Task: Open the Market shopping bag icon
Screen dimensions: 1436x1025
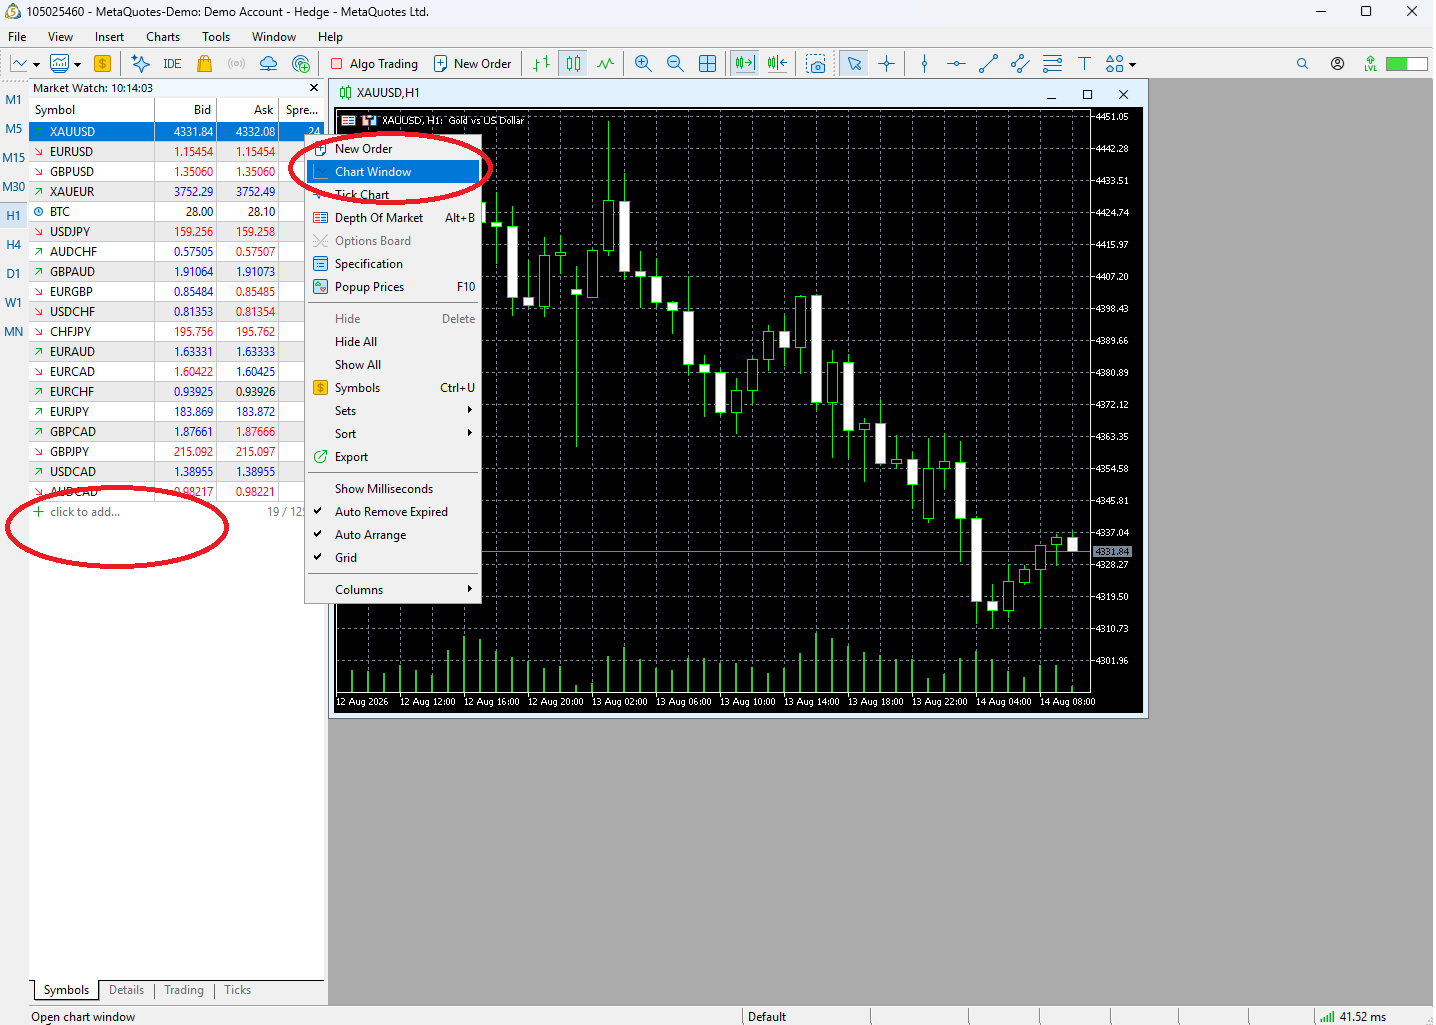Action: [x=204, y=63]
